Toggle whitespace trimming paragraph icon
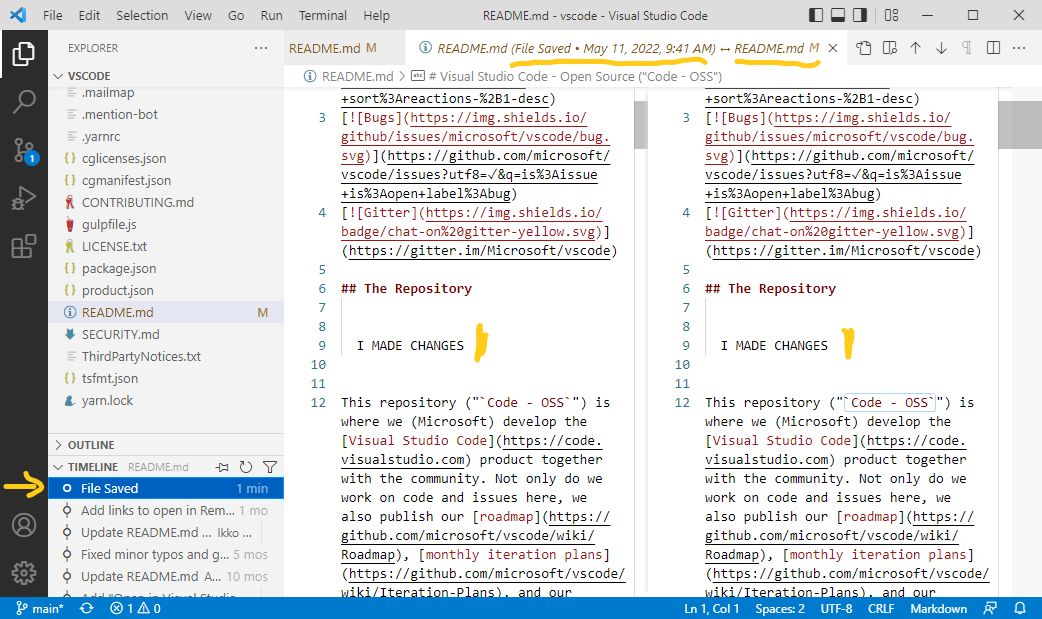 click(x=967, y=48)
